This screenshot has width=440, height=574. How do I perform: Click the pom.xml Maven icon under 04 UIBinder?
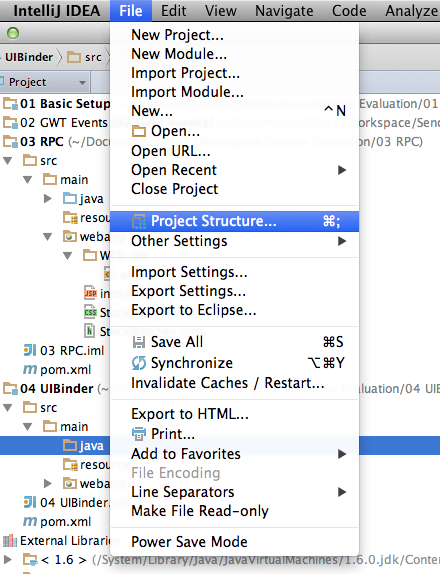(30, 521)
